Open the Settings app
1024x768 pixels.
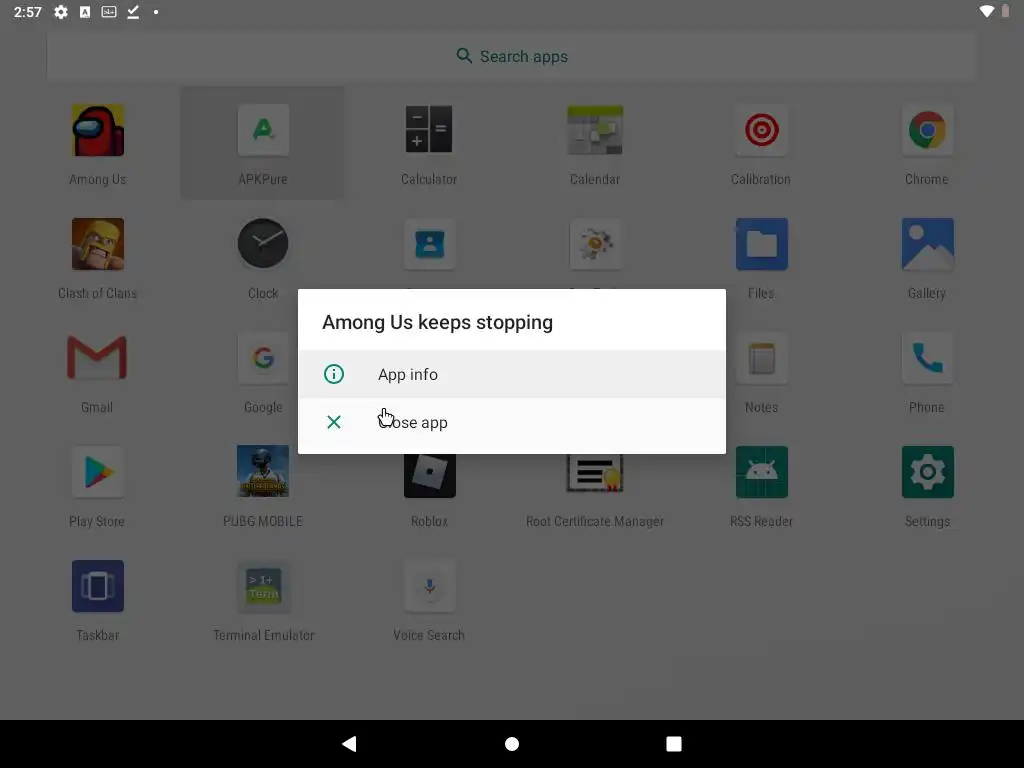click(927, 472)
